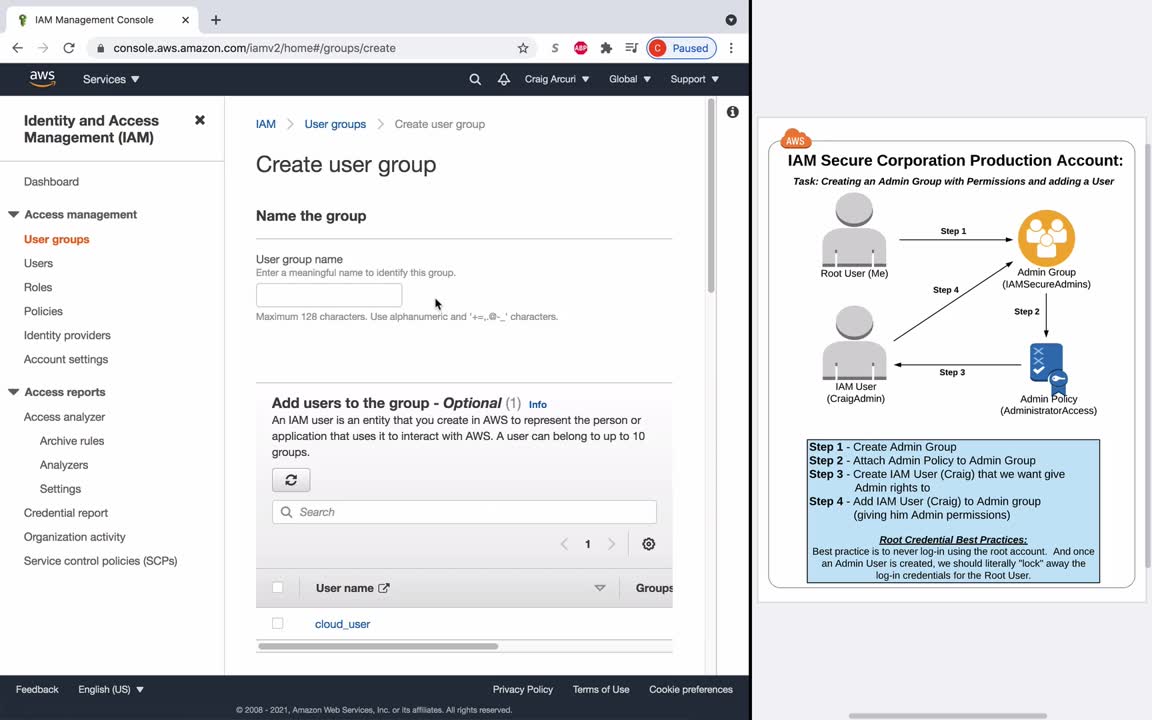The image size is (1152, 720).
Task: Go to next page of users
Action: coord(611,544)
